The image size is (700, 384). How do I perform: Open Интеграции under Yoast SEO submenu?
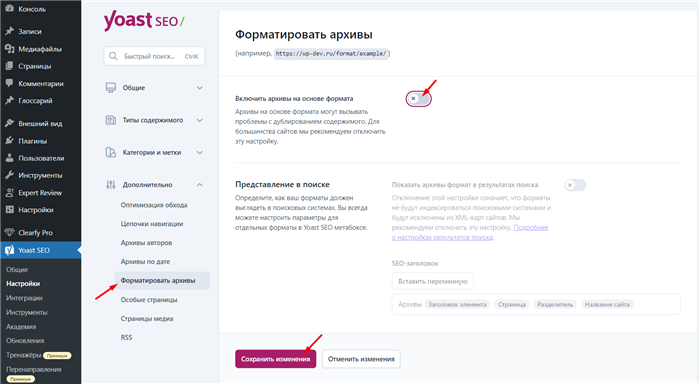point(25,298)
